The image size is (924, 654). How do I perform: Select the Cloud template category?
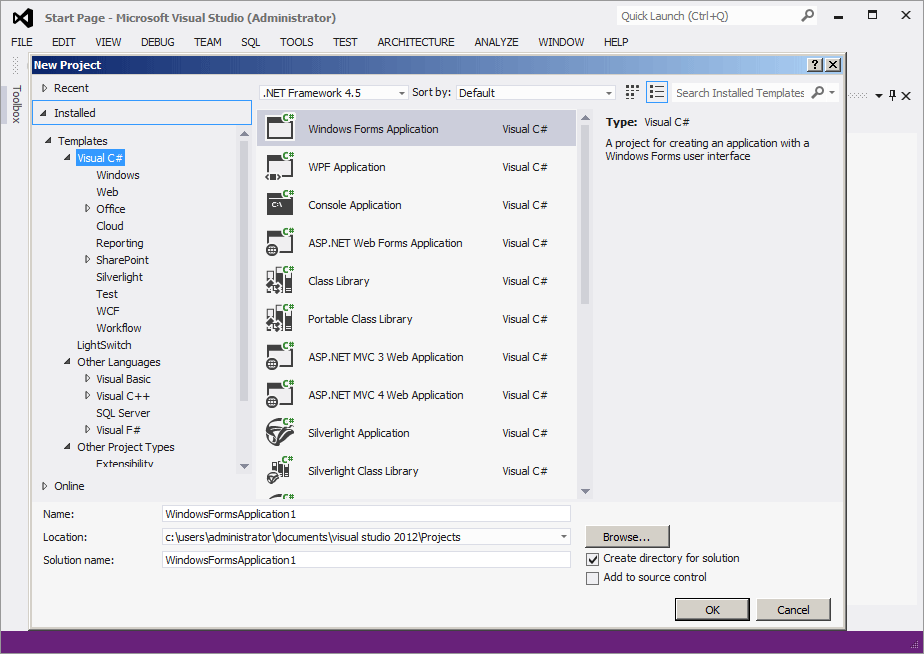(110, 226)
